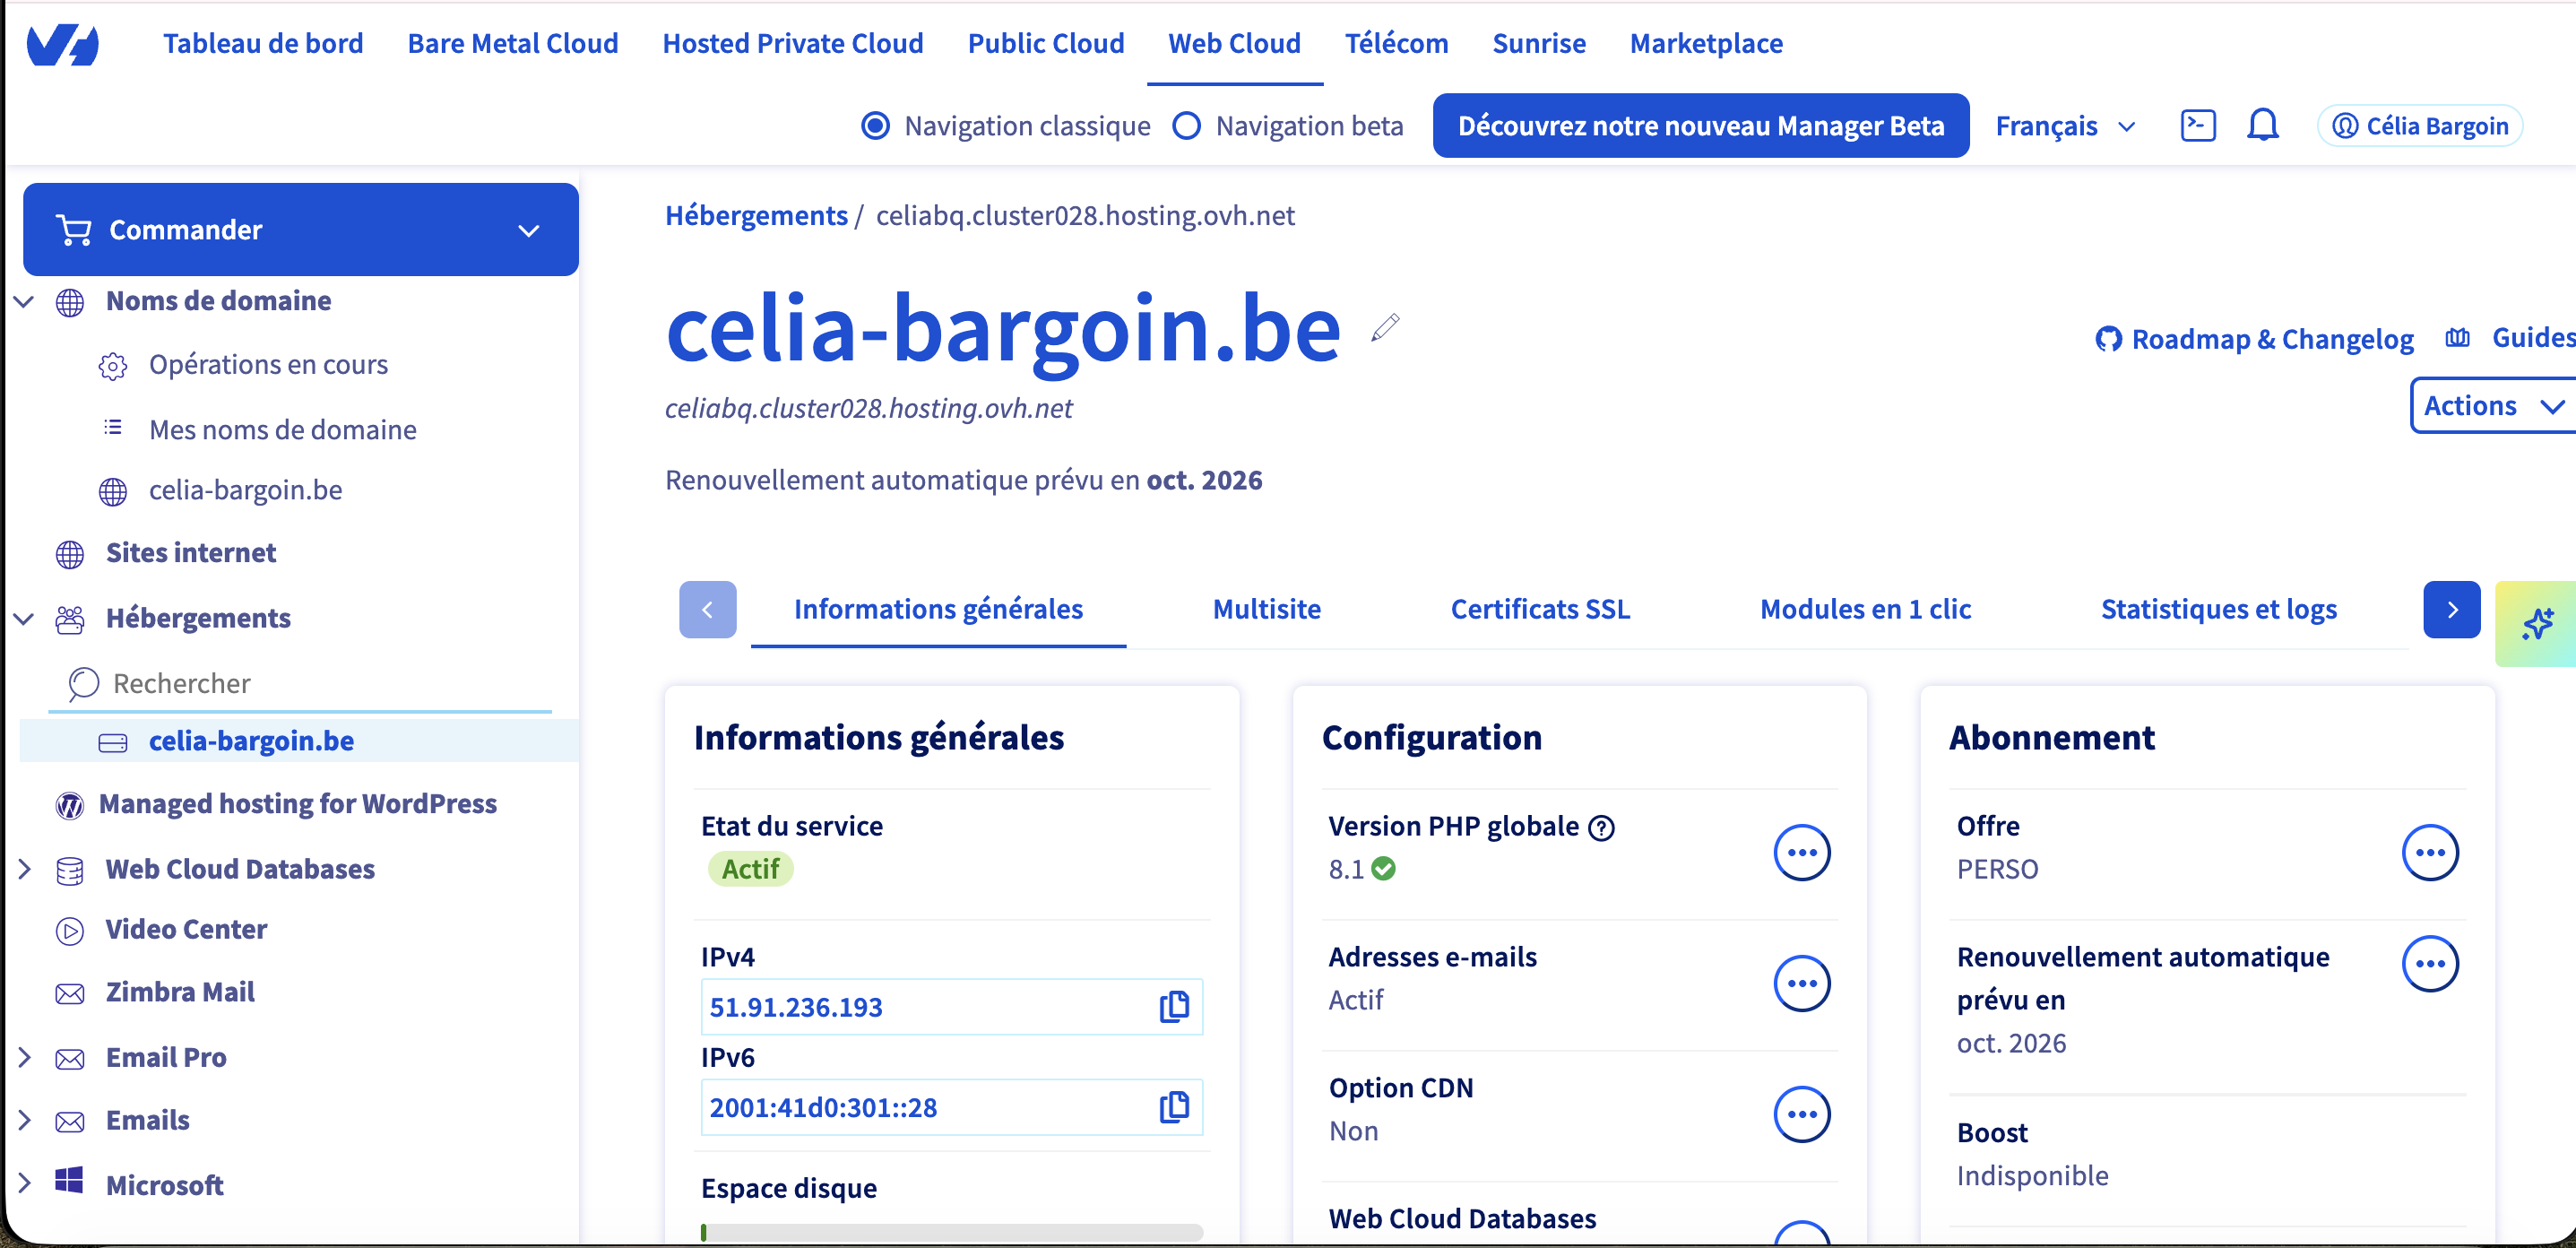Open options menu for Option CDN
This screenshot has height=1248, width=2576.
(1801, 1114)
